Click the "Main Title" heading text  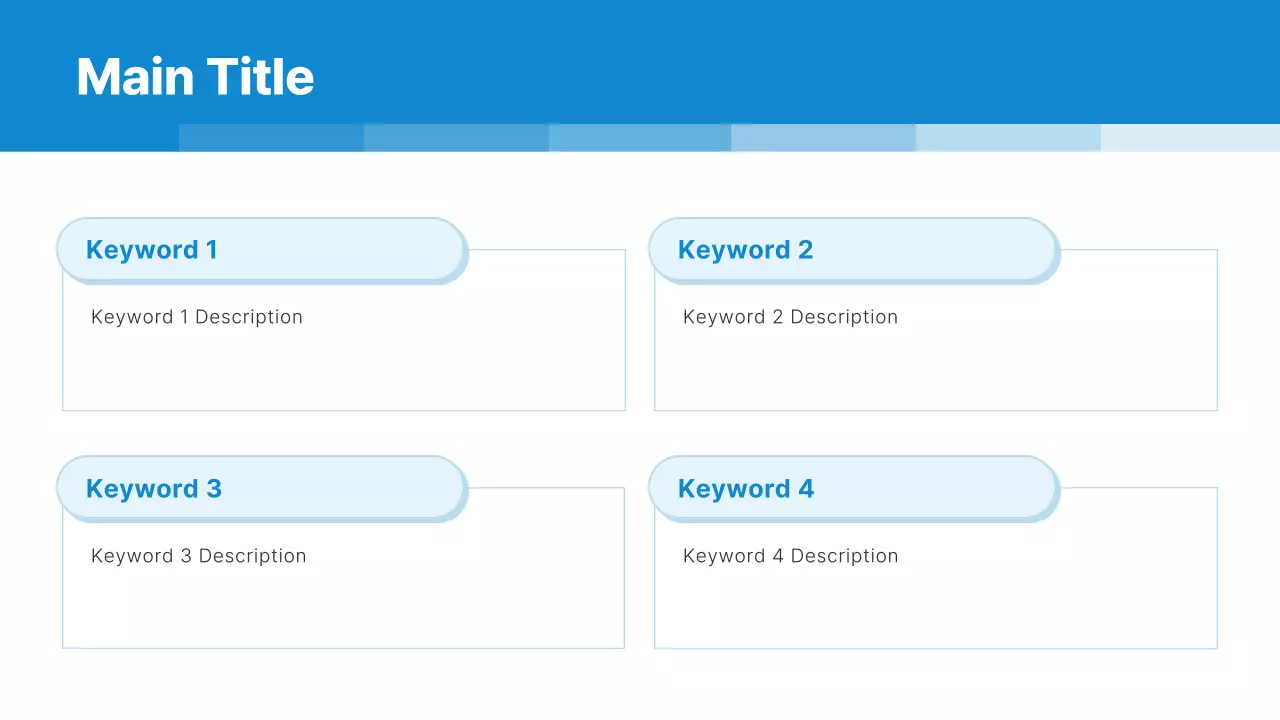click(x=195, y=77)
